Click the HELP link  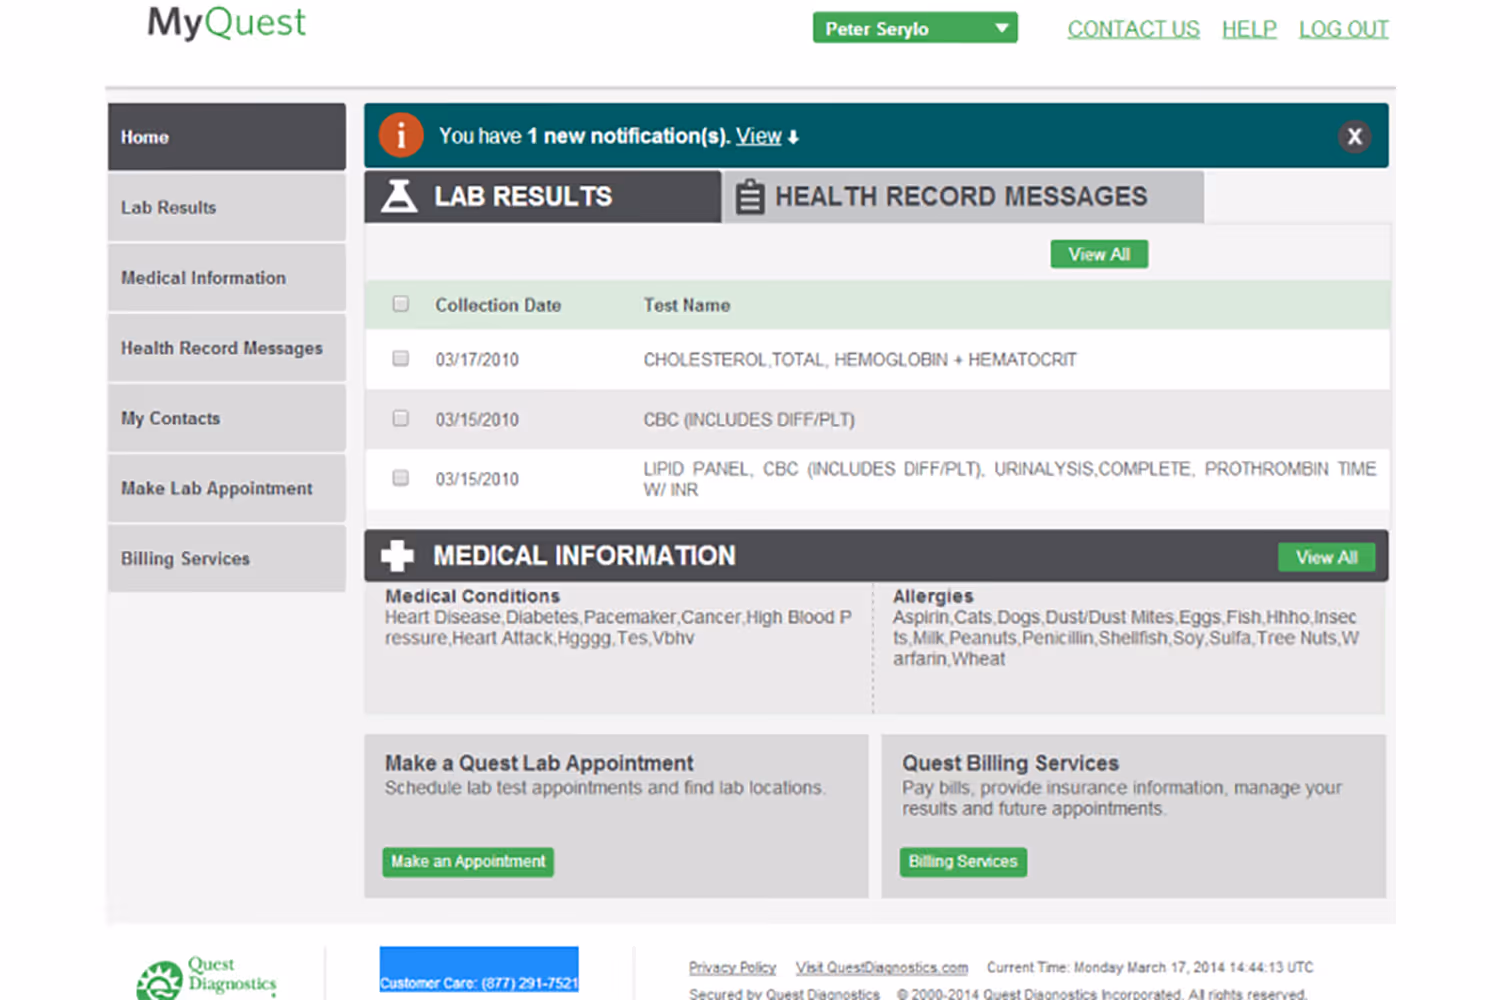point(1249,29)
